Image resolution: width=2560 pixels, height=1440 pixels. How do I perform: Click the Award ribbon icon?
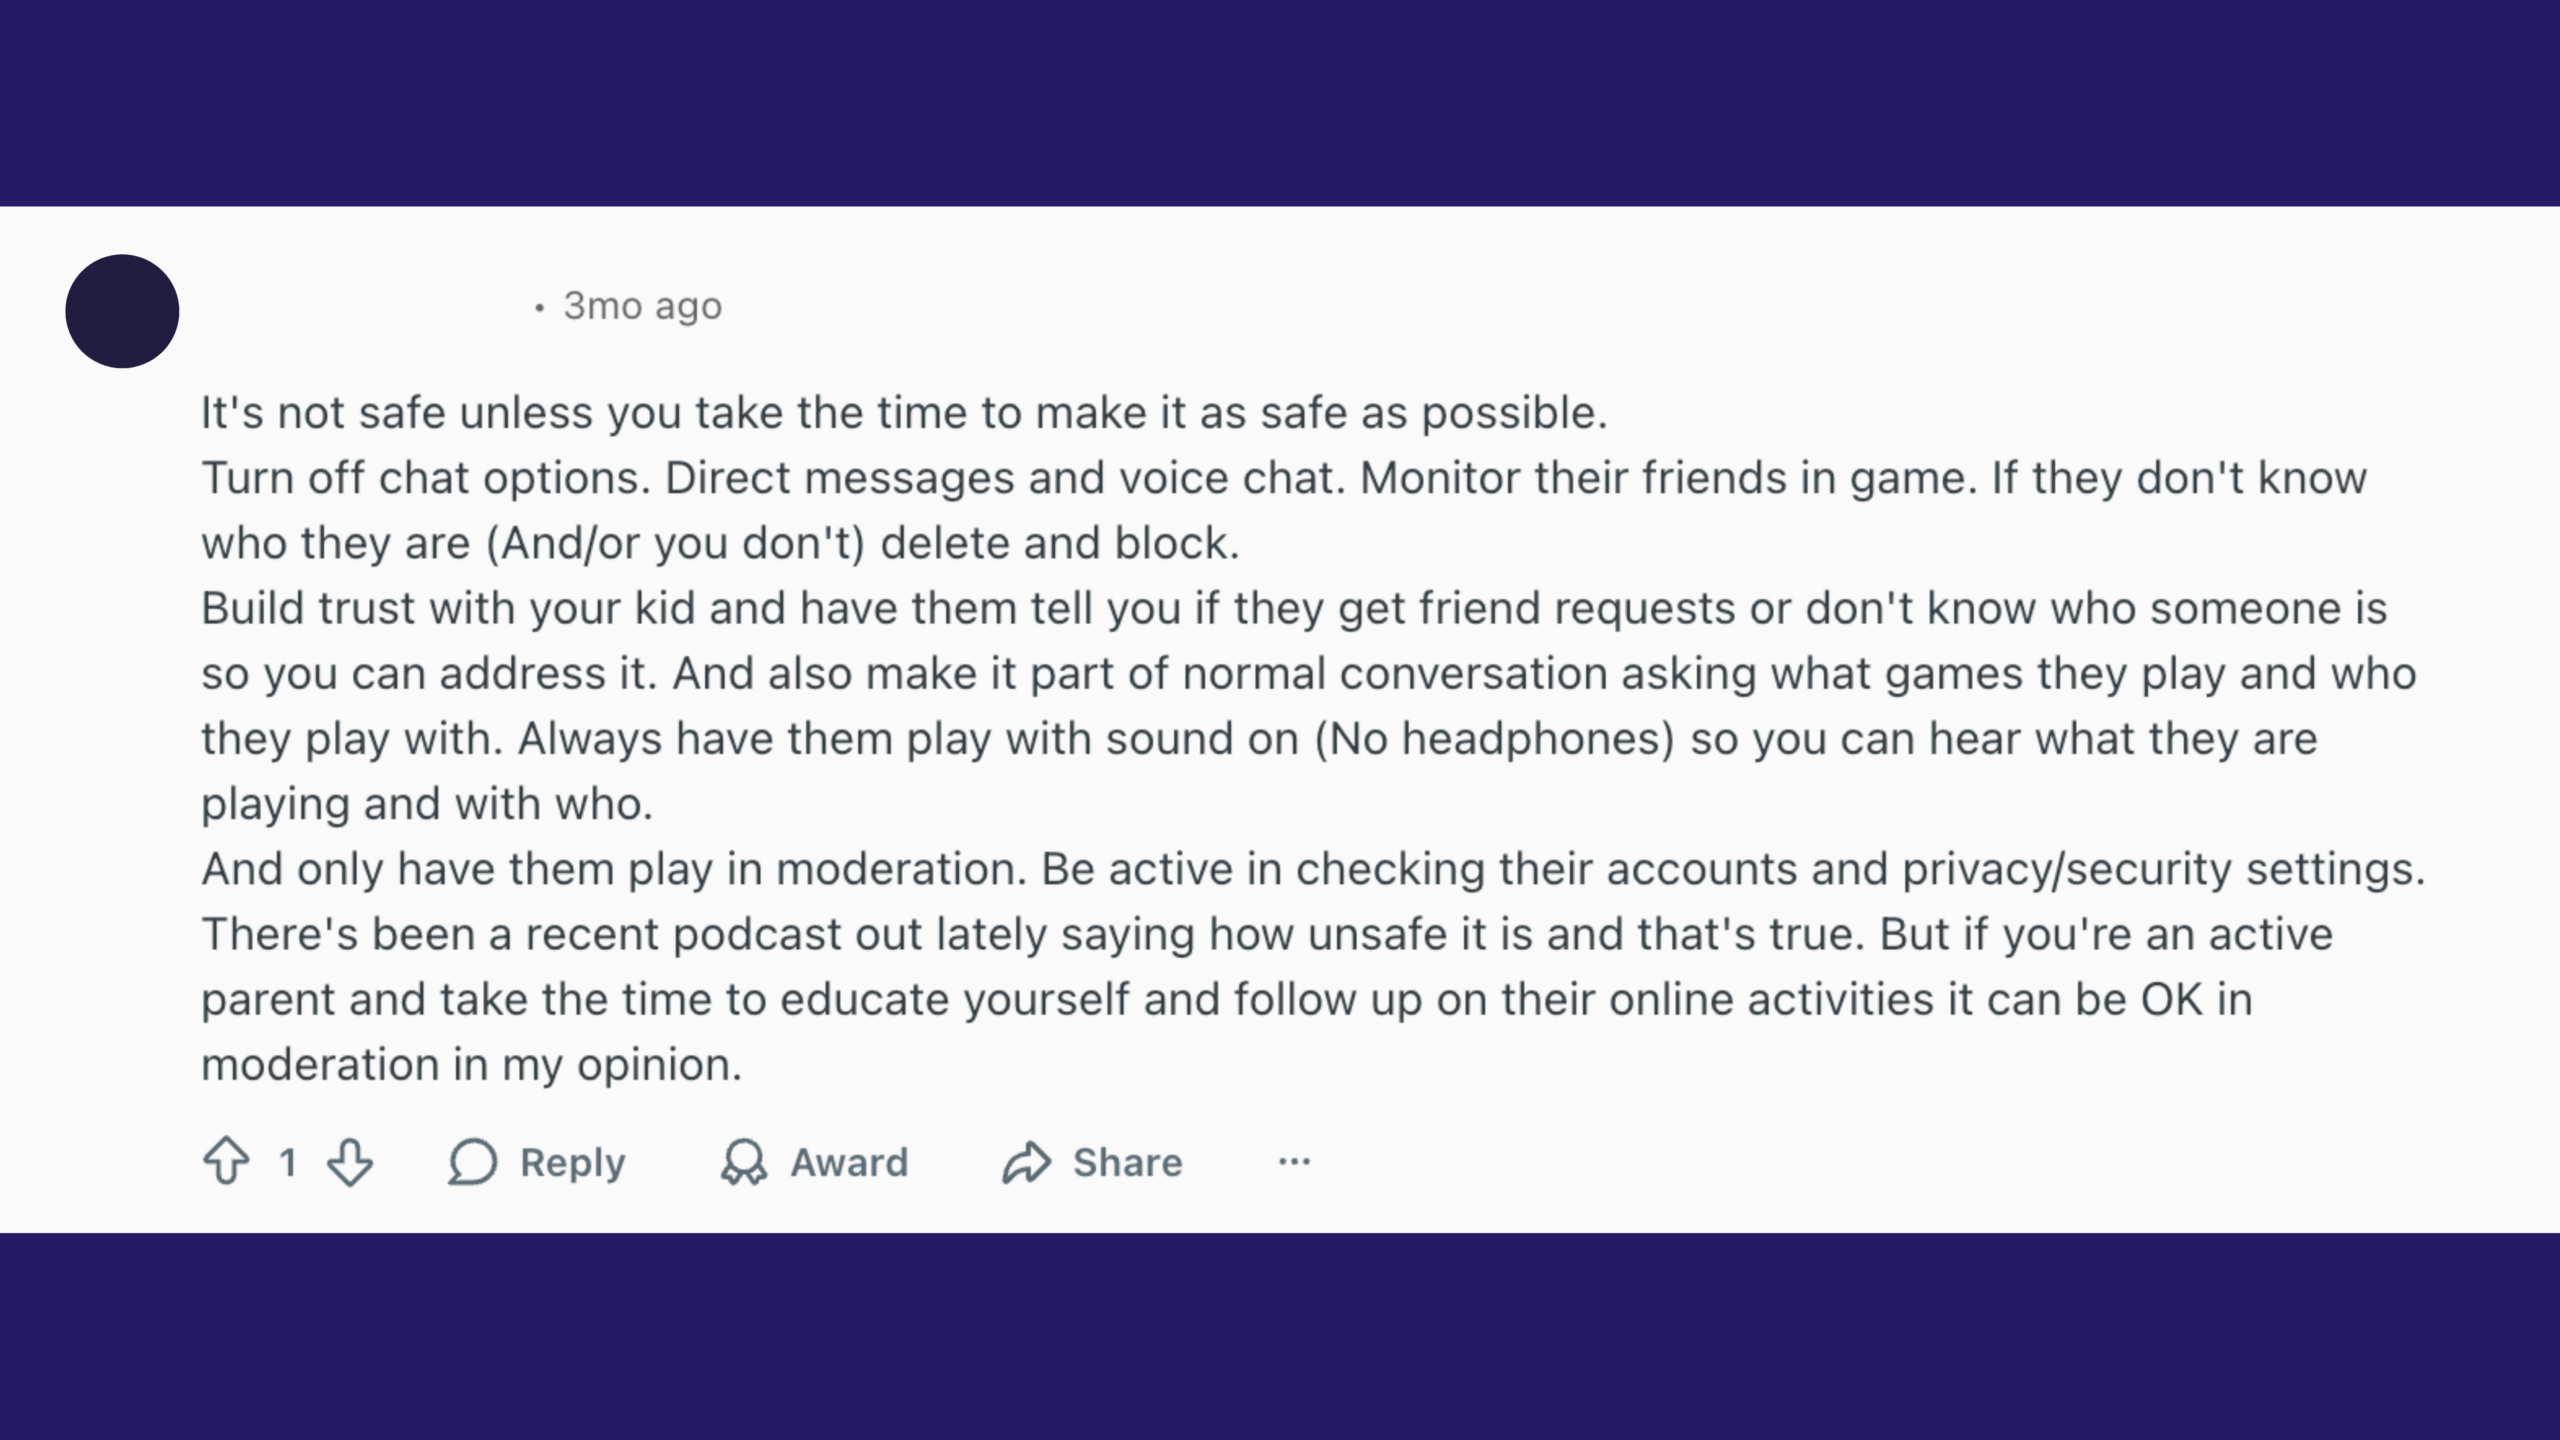pos(743,1162)
